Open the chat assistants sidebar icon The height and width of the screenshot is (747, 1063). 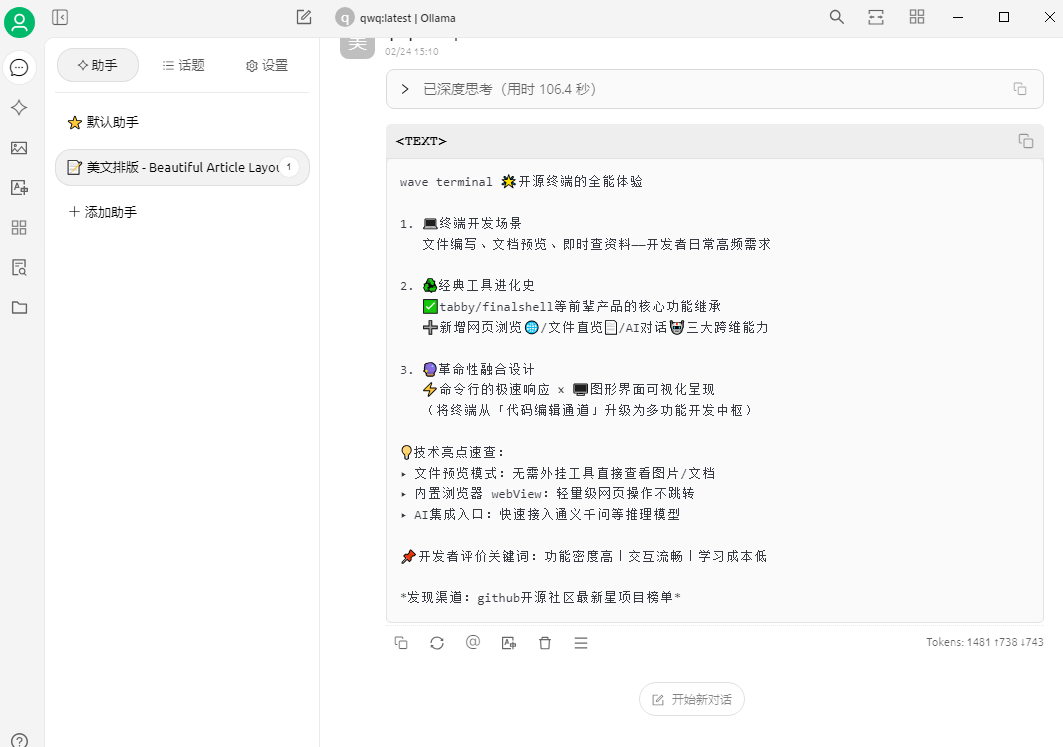(x=19, y=68)
